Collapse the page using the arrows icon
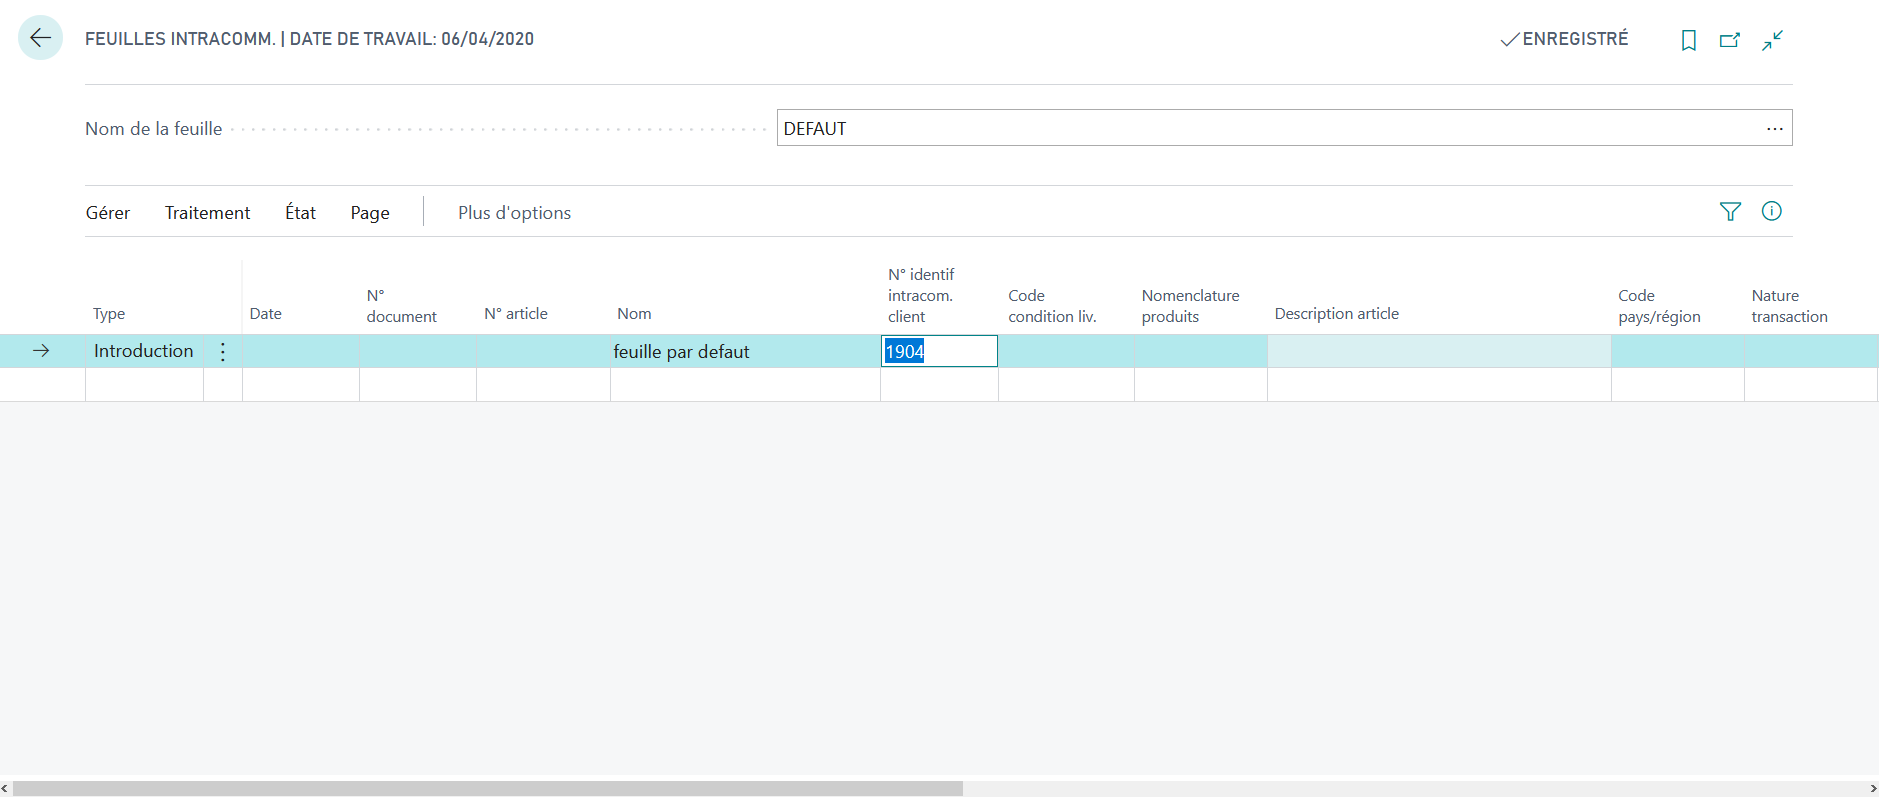 click(x=1772, y=40)
